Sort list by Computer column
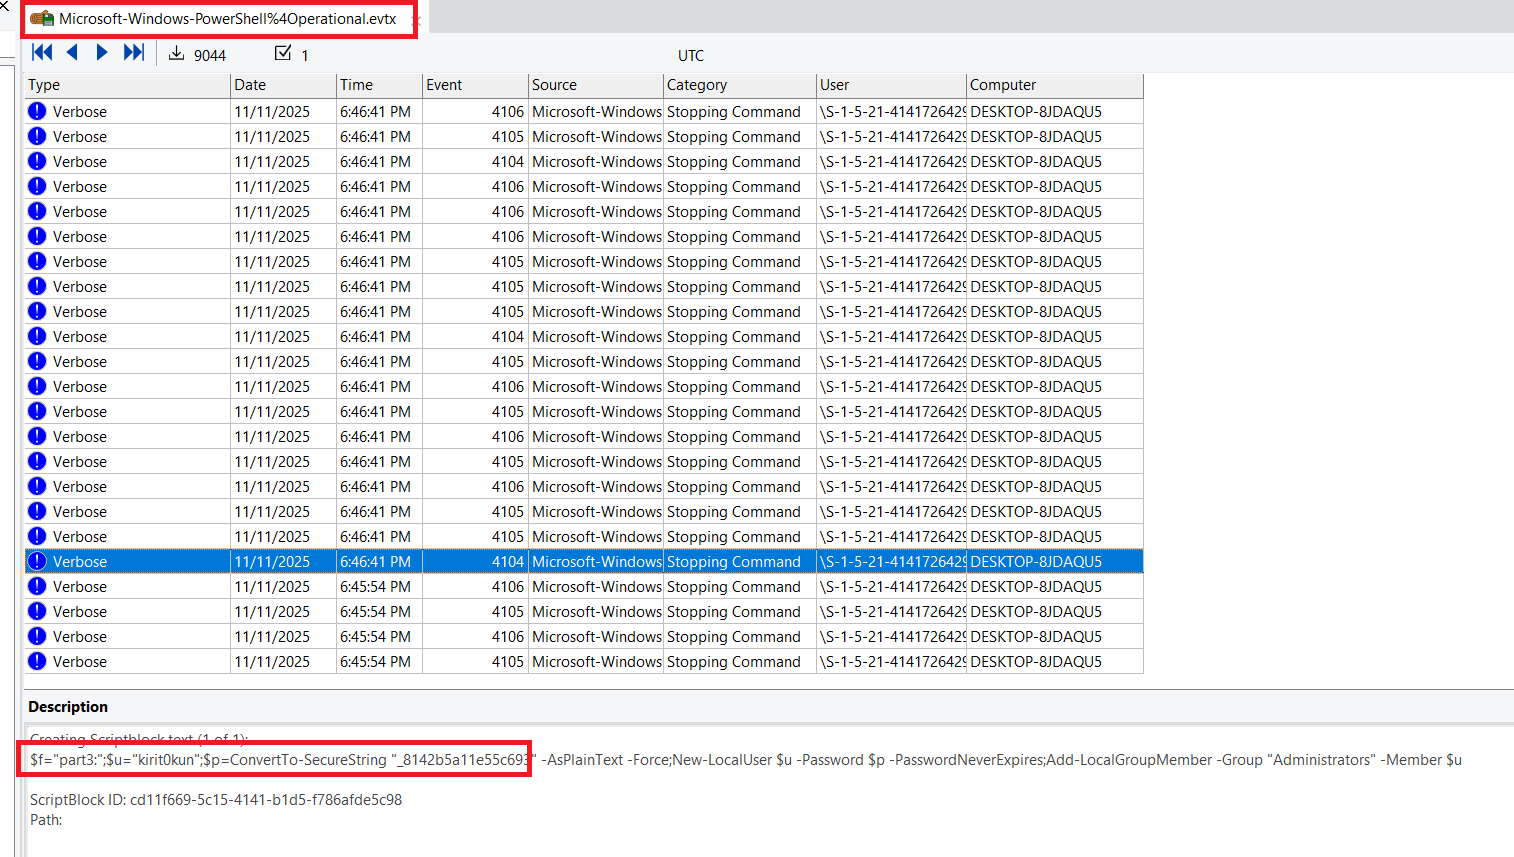The width and height of the screenshot is (1514, 857). pos(1053,85)
